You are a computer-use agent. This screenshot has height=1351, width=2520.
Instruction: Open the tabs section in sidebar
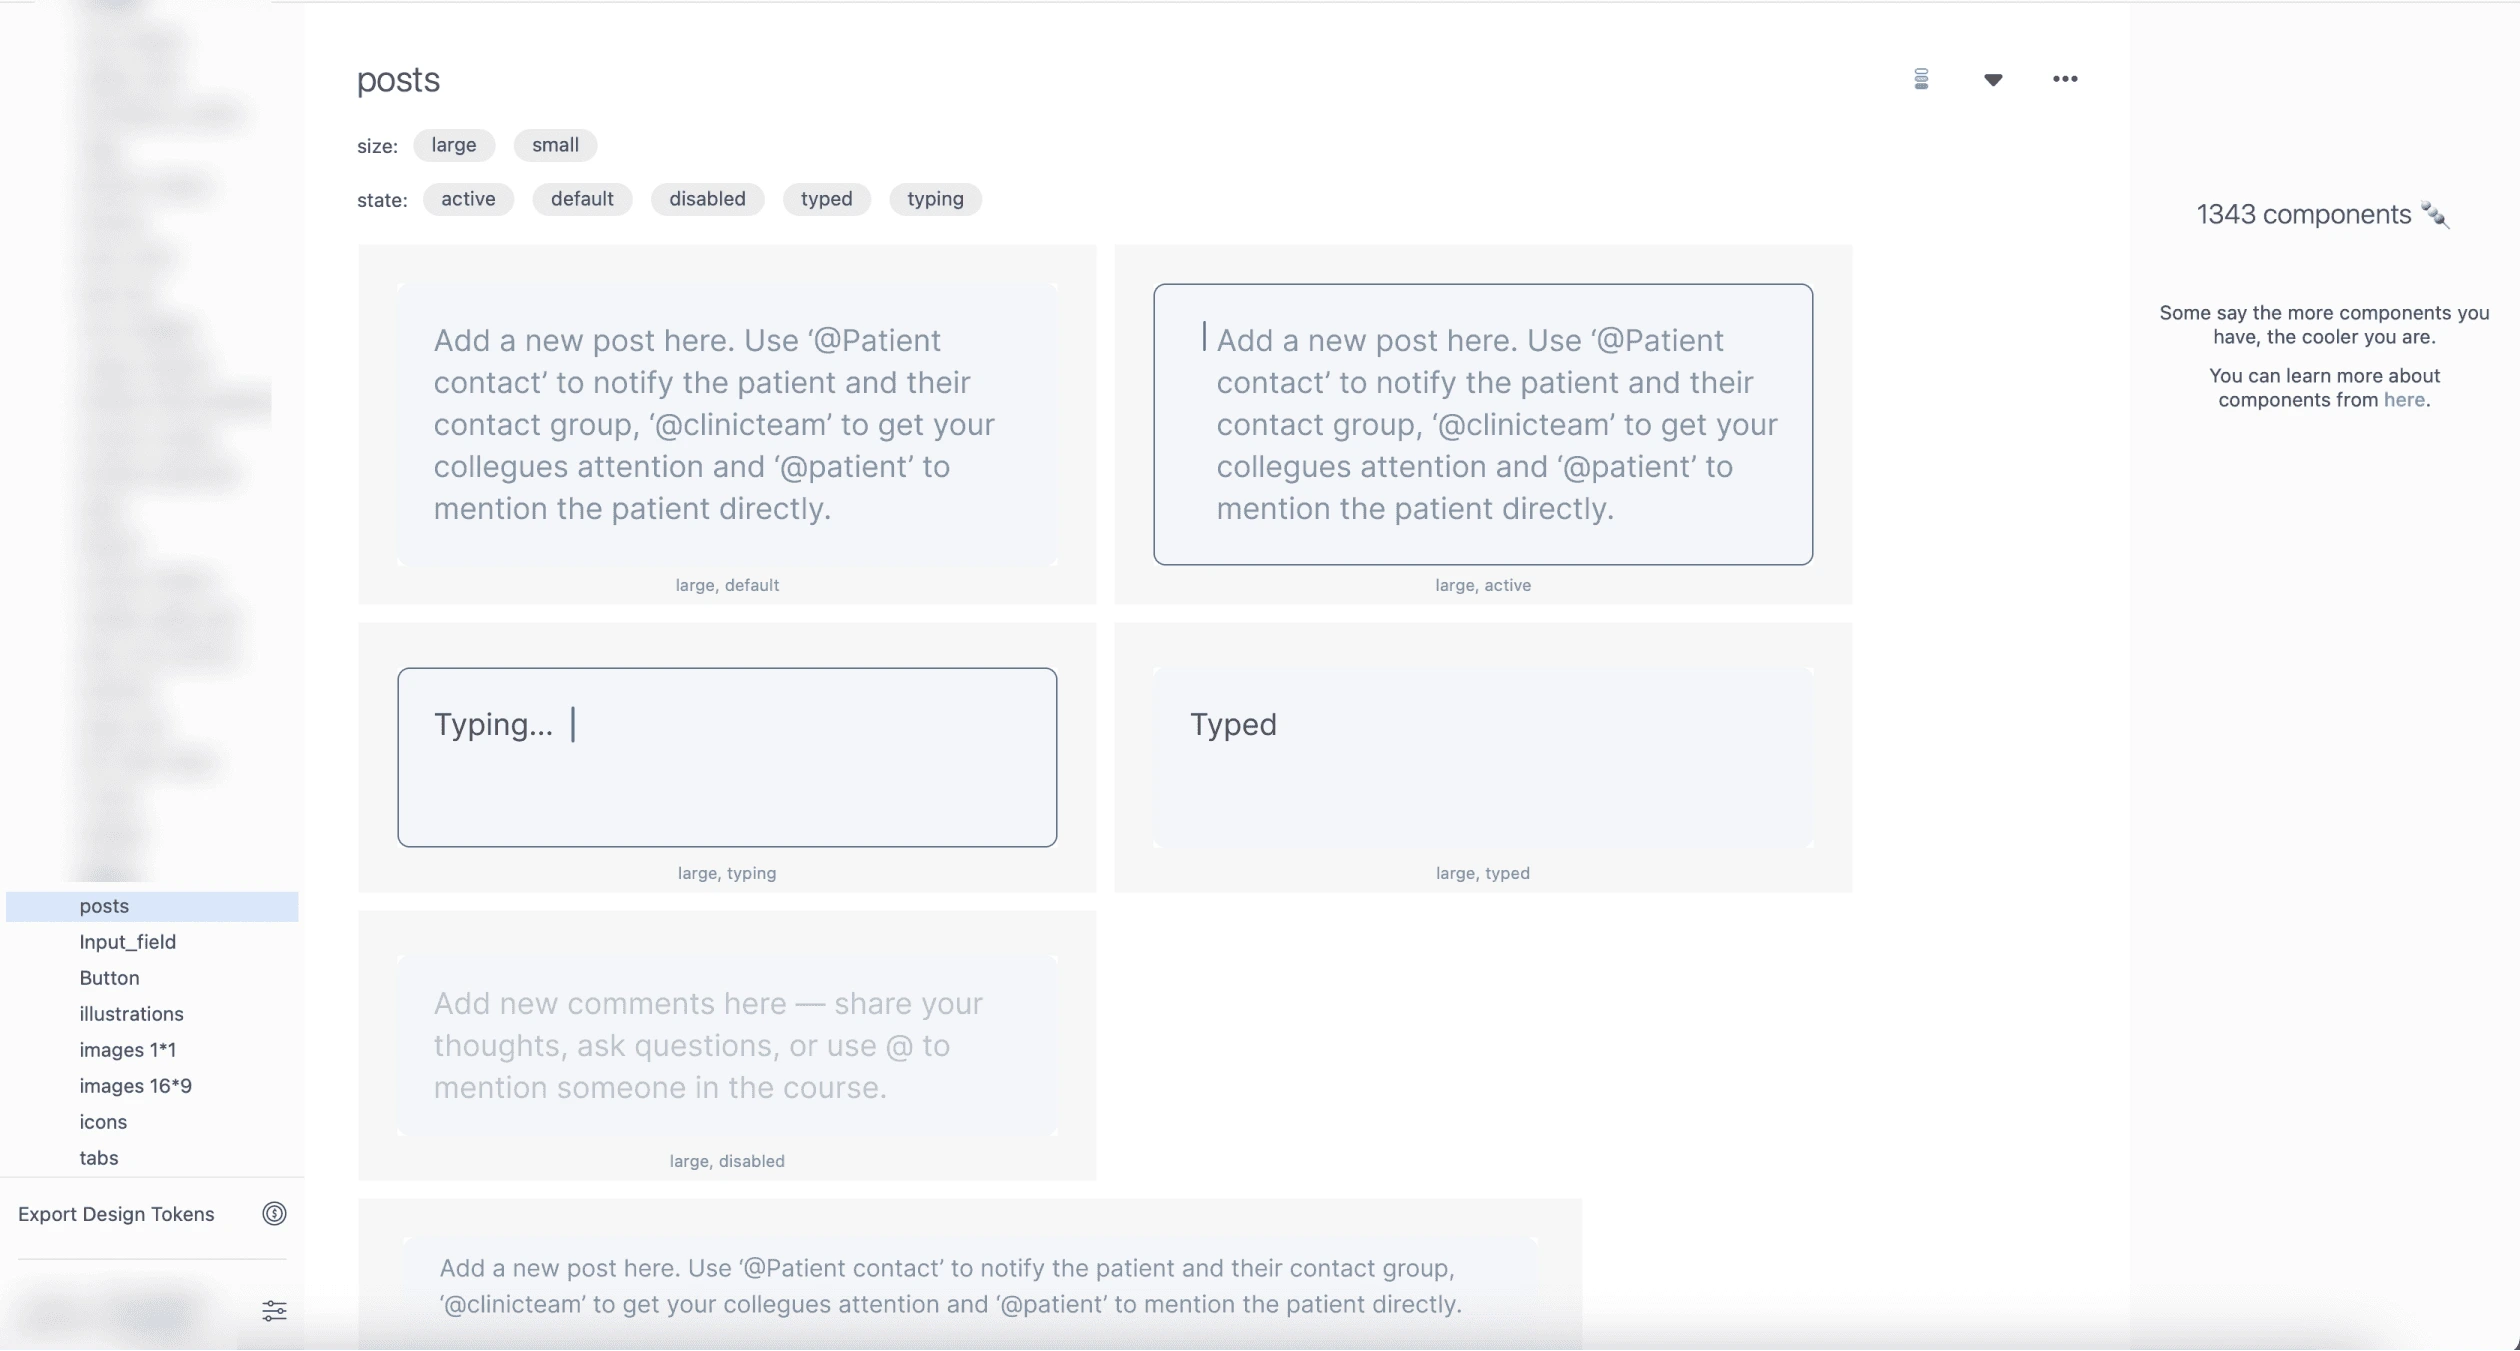(x=100, y=1156)
